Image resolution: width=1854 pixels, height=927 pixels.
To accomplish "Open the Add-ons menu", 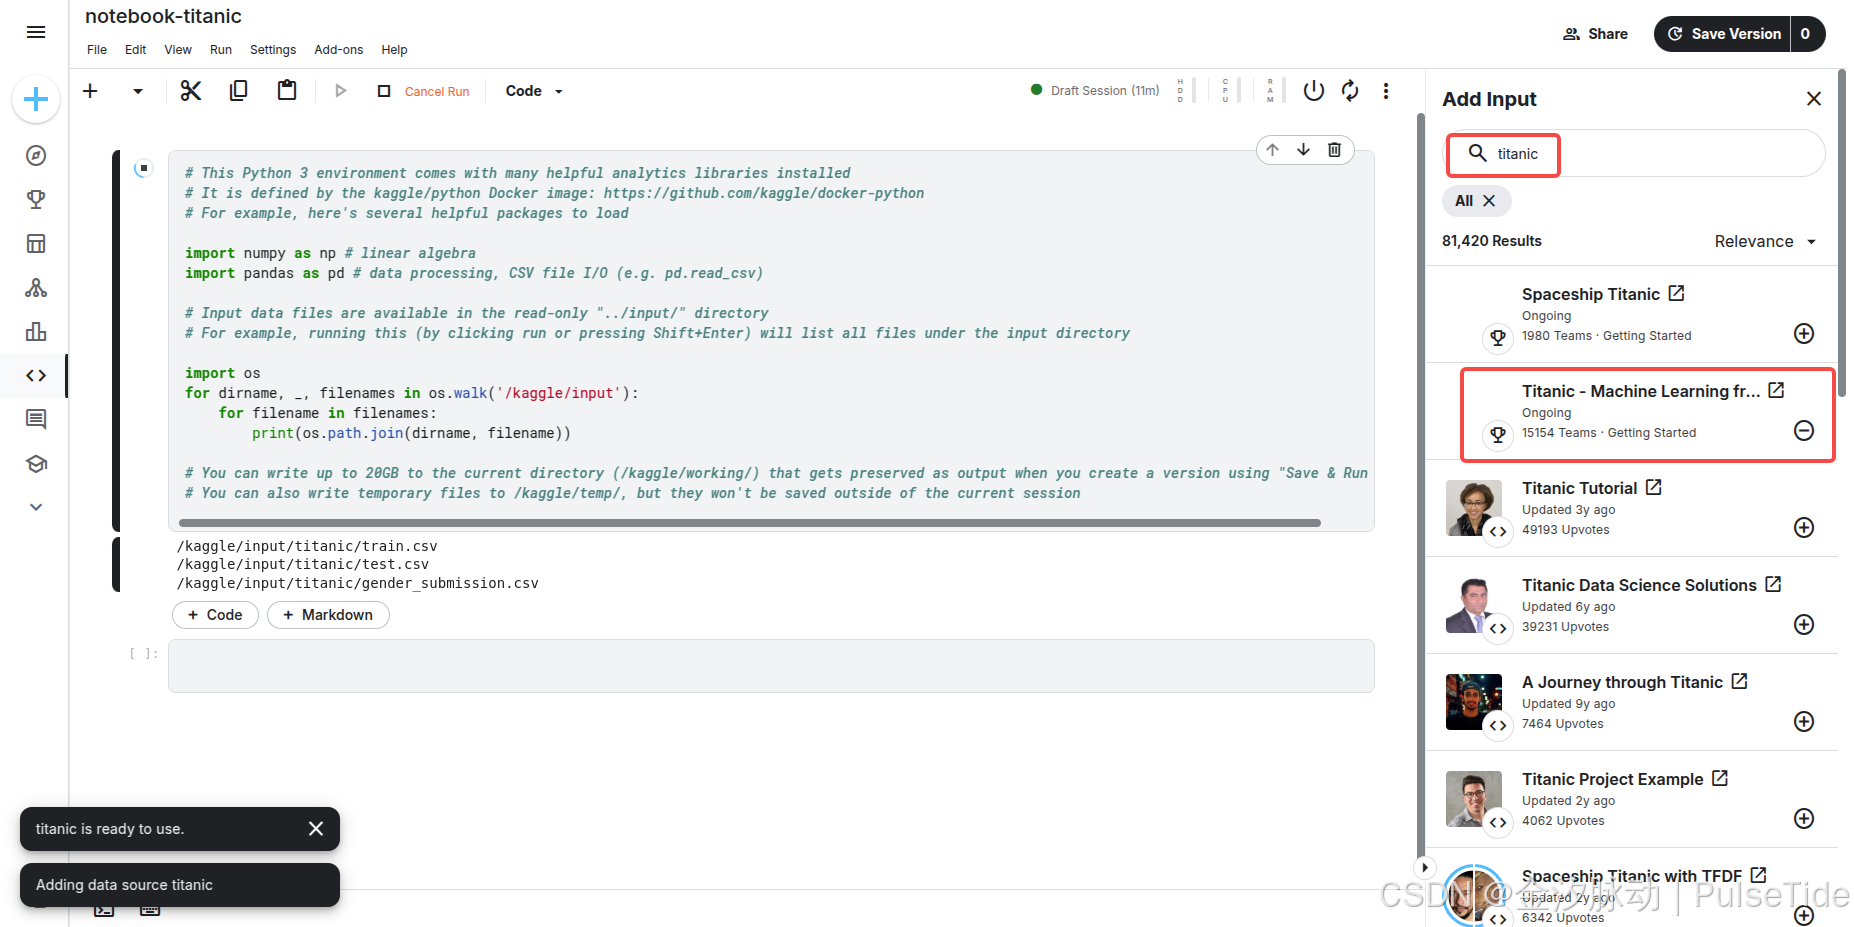I will pyautogui.click(x=339, y=50).
